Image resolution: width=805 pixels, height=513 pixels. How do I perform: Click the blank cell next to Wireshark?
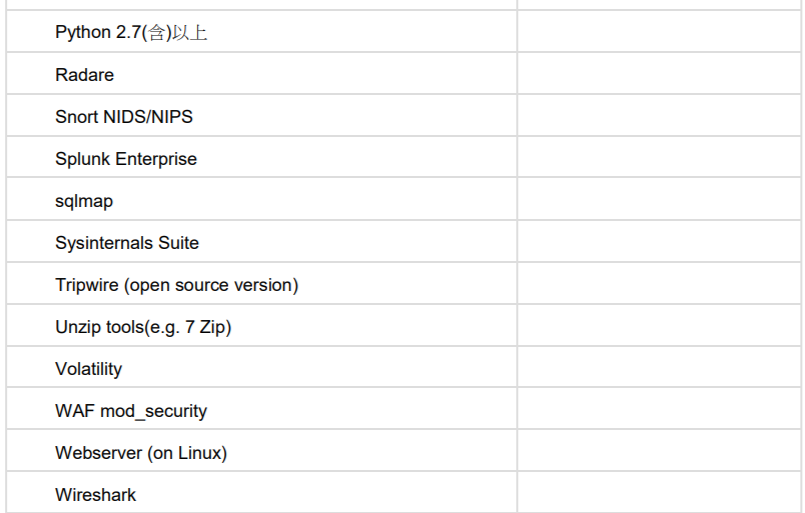(x=659, y=492)
